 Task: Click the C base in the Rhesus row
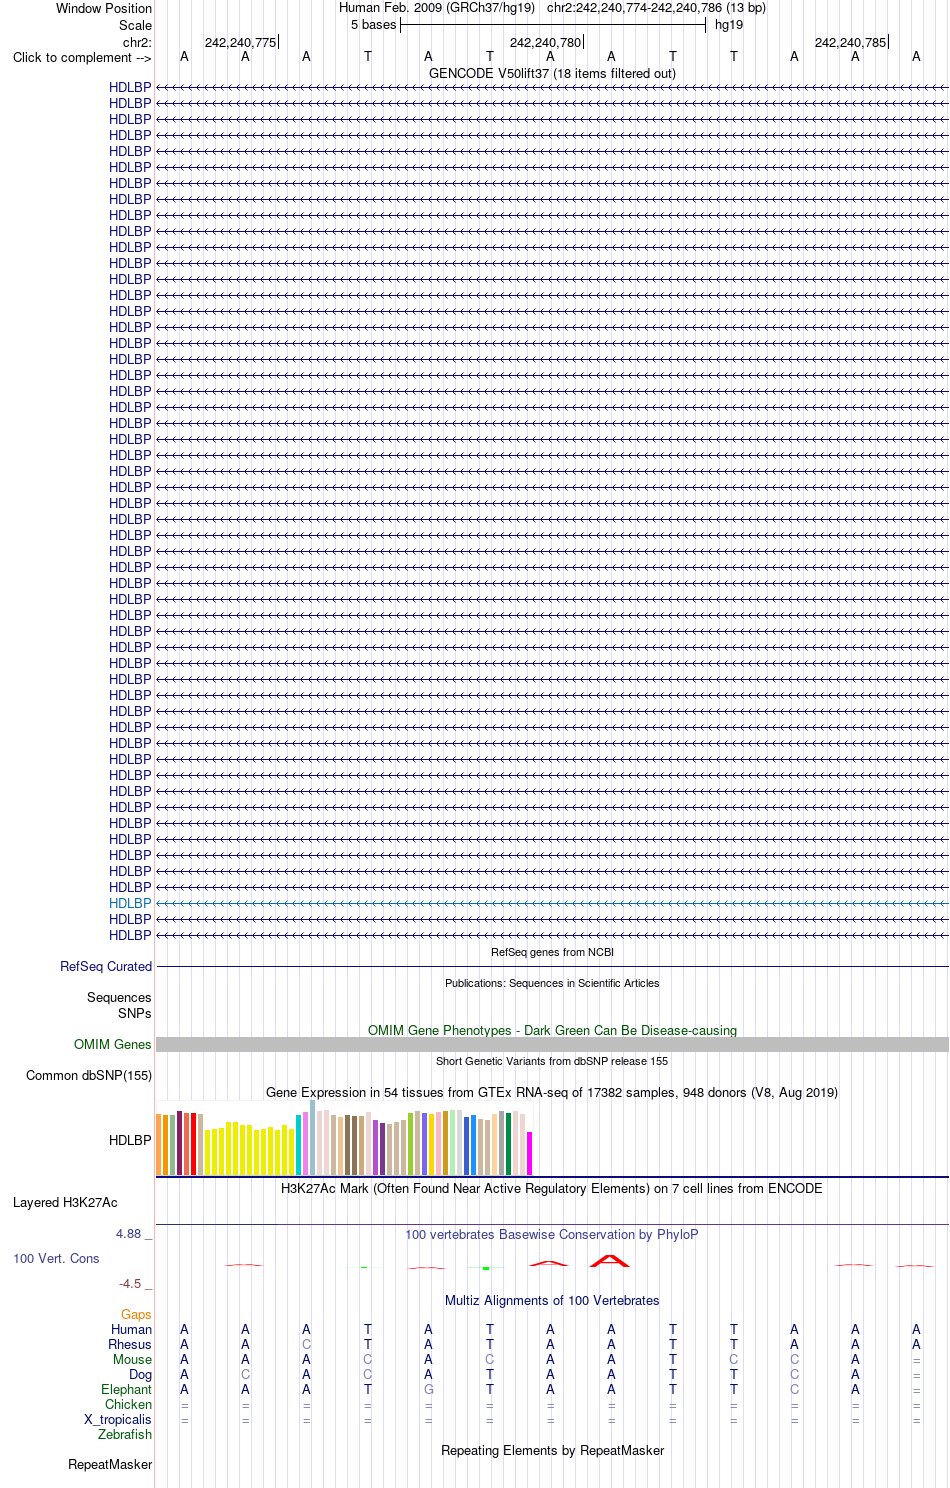pos(306,1344)
